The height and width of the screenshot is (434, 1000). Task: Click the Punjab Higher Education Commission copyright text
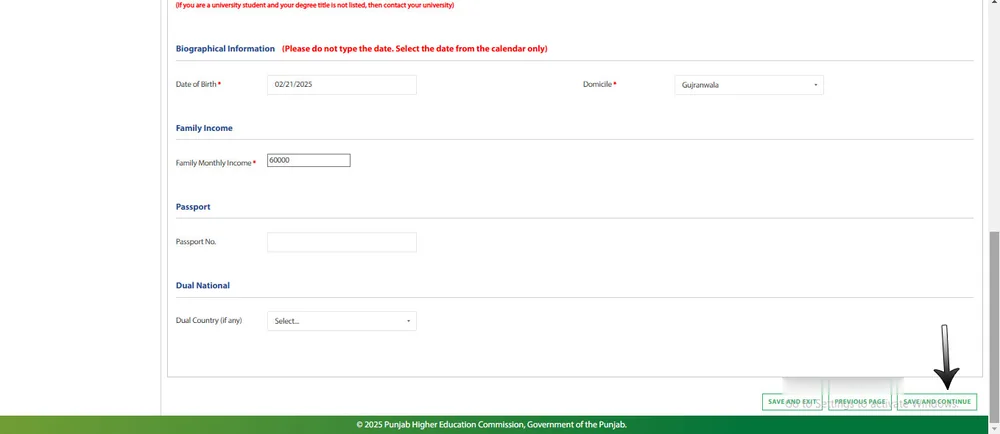pyautogui.click(x=492, y=424)
